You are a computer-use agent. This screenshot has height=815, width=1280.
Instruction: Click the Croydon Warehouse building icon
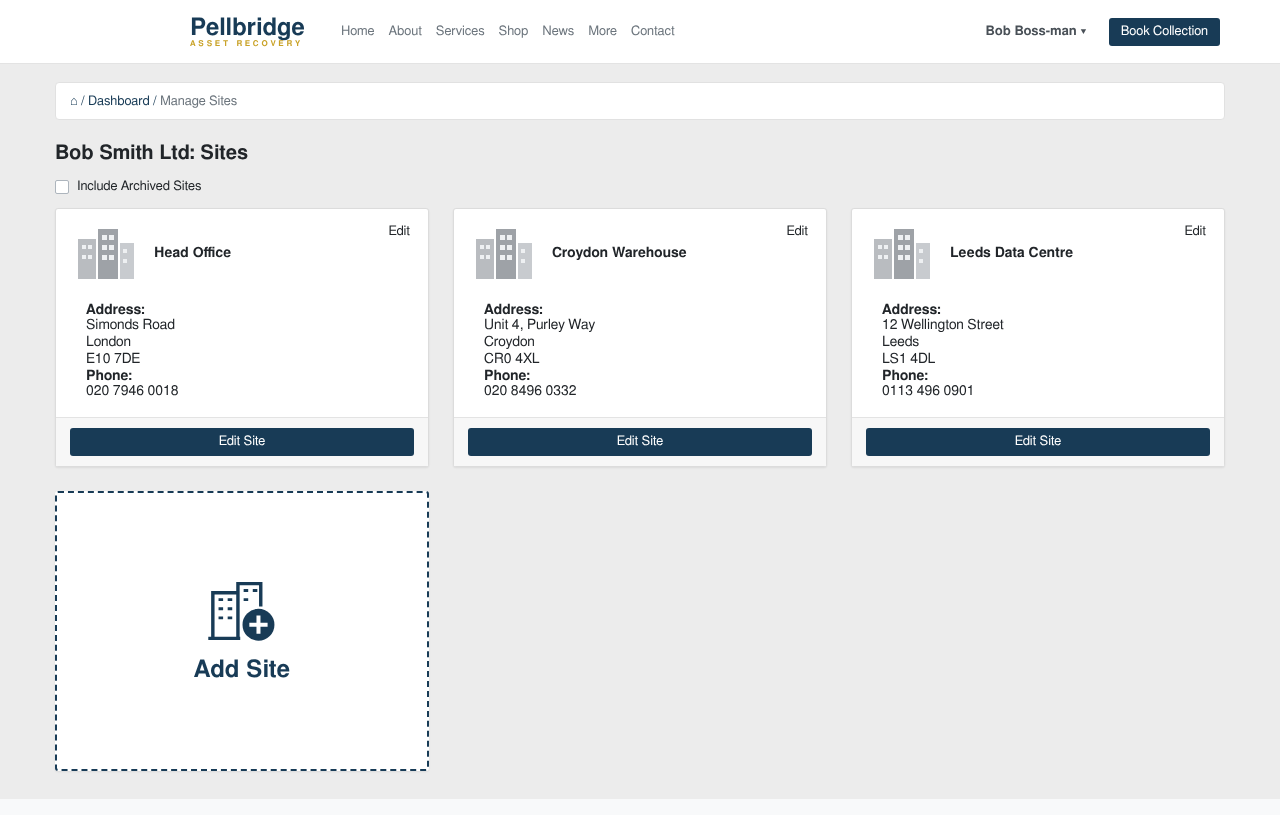(x=504, y=254)
